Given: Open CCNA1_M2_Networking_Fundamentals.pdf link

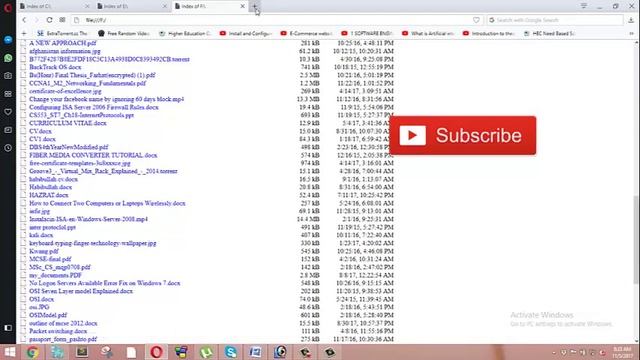Looking at the screenshot, I should pyautogui.click(x=87, y=83).
